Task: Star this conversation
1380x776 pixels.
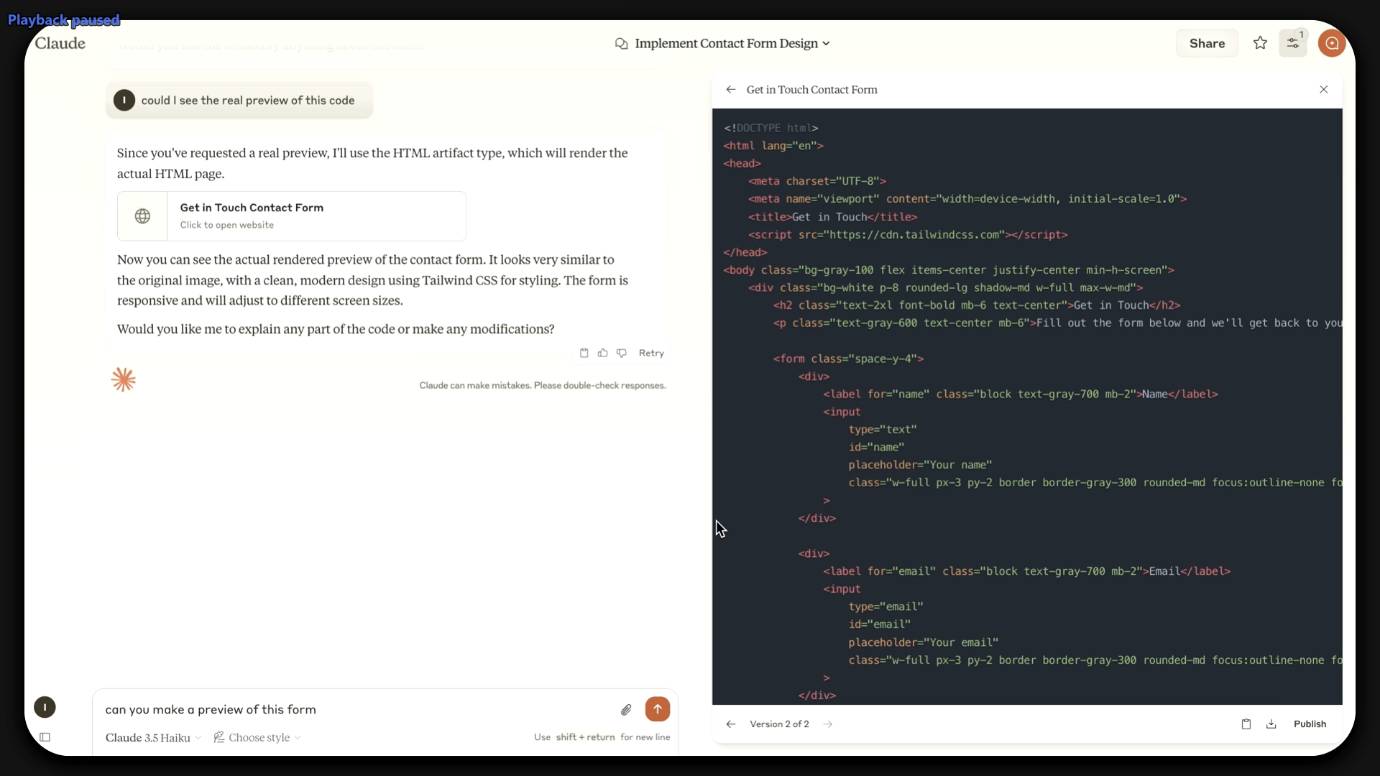Action: pyautogui.click(x=1260, y=43)
